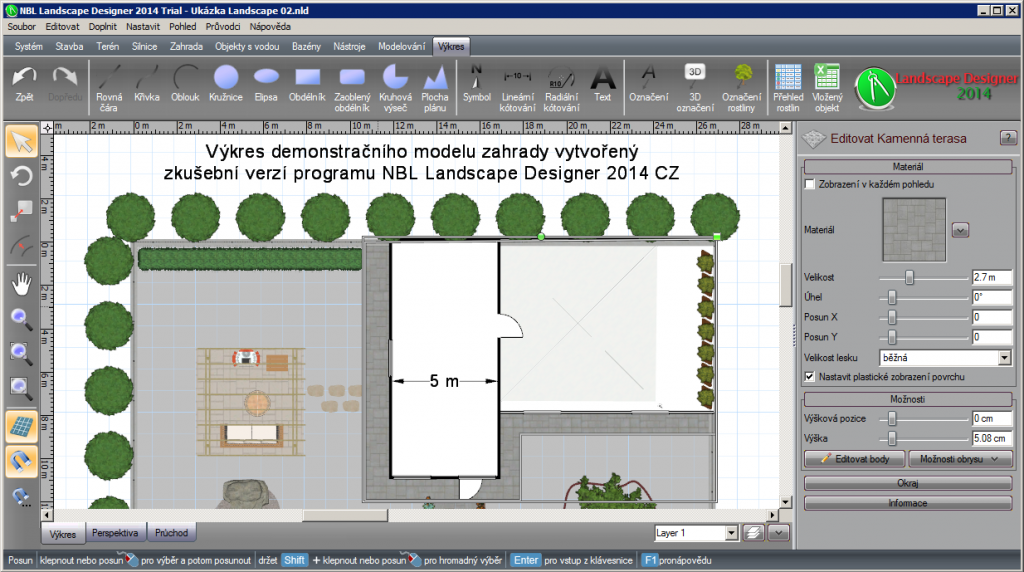Click the Vložený objekt icon

click(827, 88)
